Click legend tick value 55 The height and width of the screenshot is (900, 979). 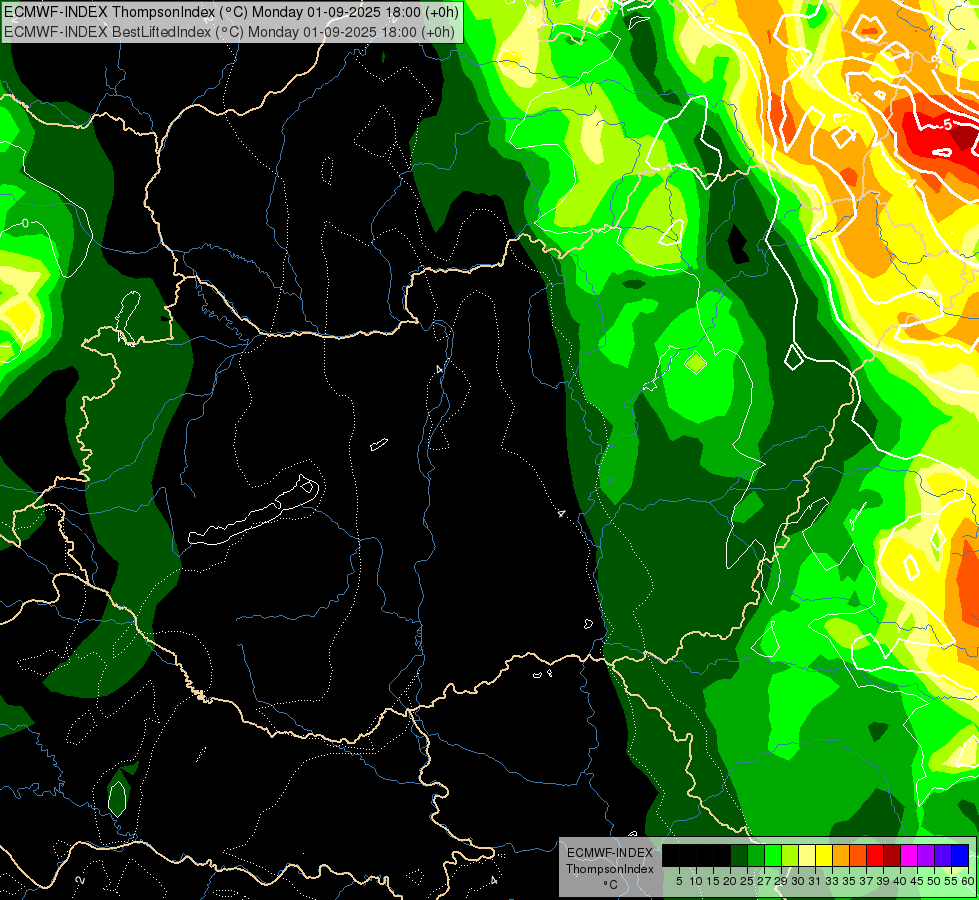click(952, 881)
